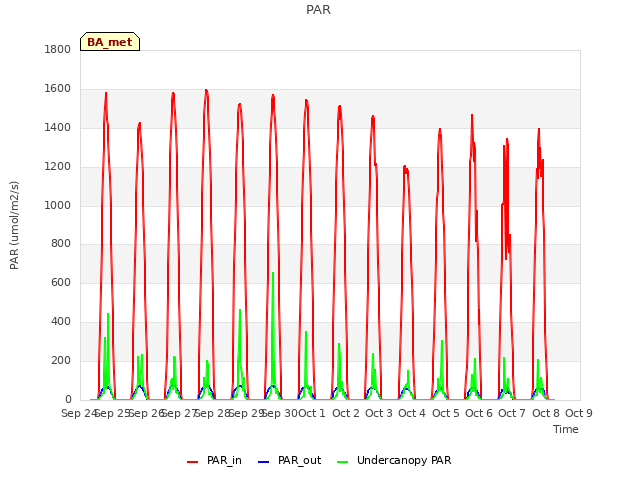Click the 1000 y-axis tick label
The height and width of the screenshot is (480, 640).
[x=58, y=205]
